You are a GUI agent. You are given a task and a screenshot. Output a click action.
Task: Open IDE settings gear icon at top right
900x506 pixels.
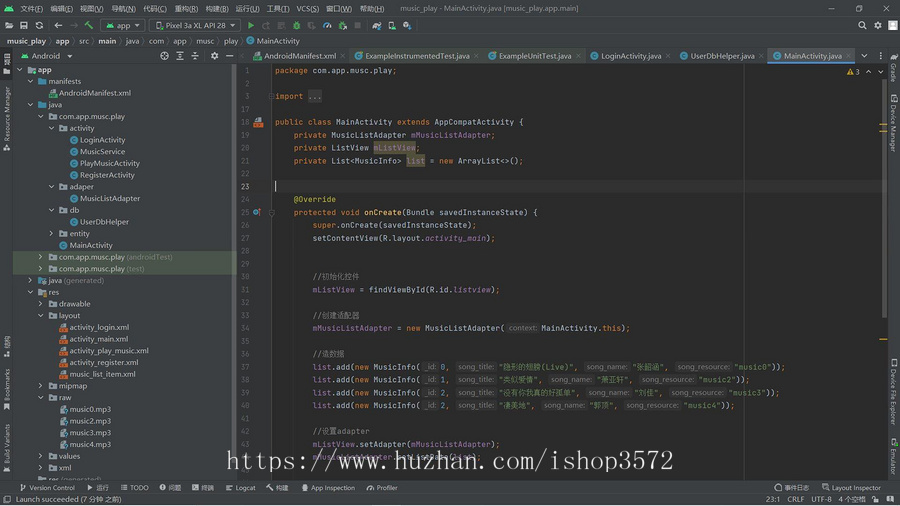[x=878, y=25]
